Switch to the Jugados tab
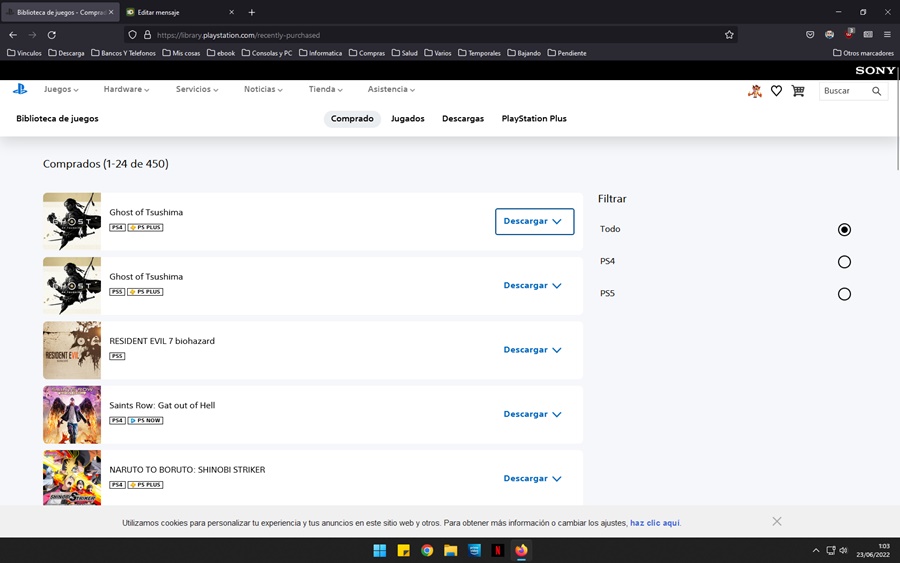 tap(408, 119)
